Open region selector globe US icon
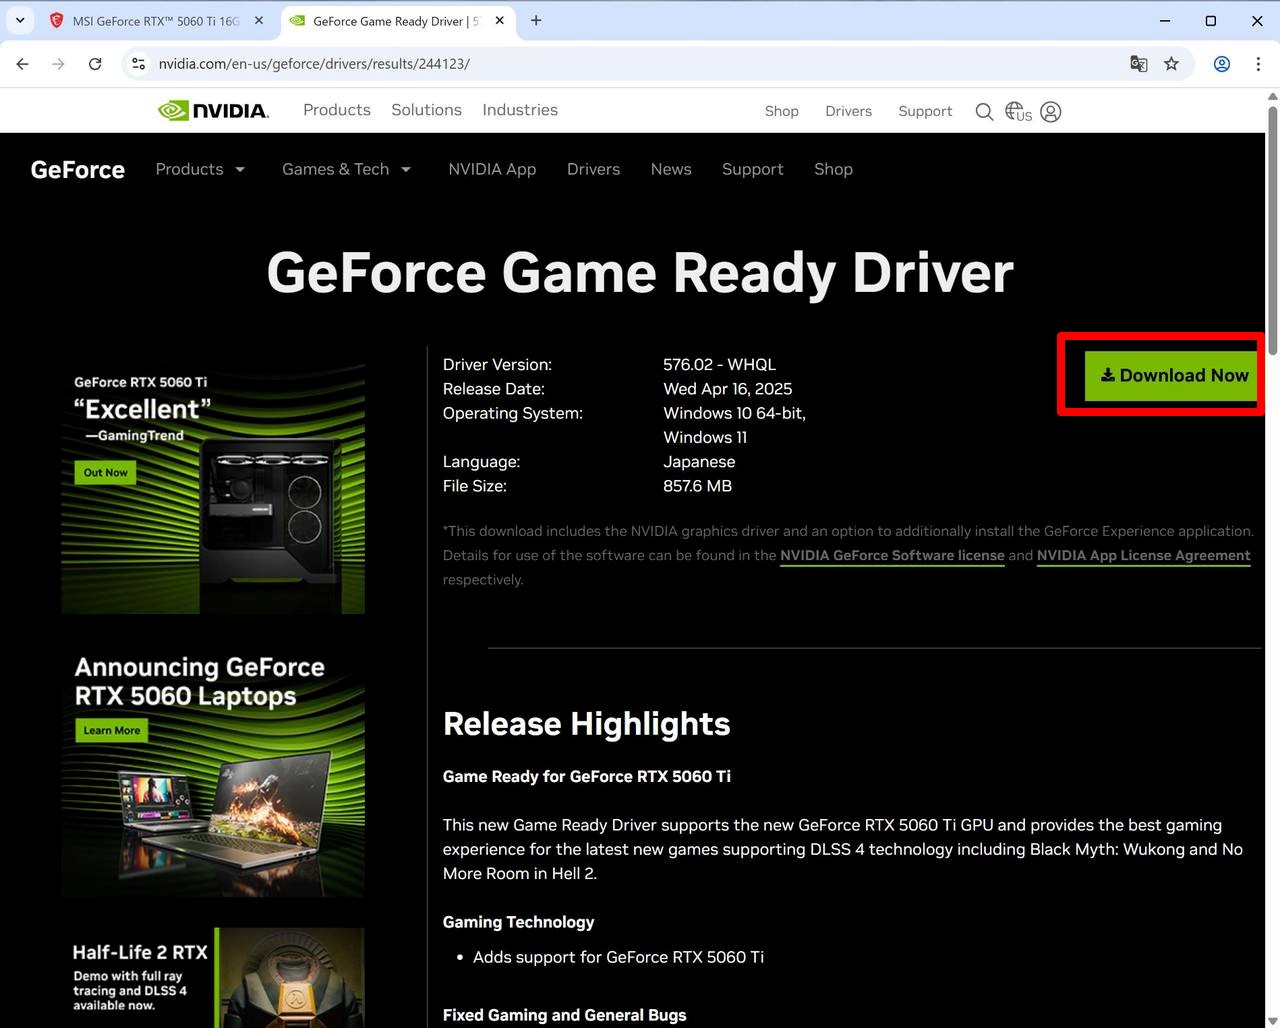Viewport: 1280px width, 1028px height. pyautogui.click(x=1018, y=112)
